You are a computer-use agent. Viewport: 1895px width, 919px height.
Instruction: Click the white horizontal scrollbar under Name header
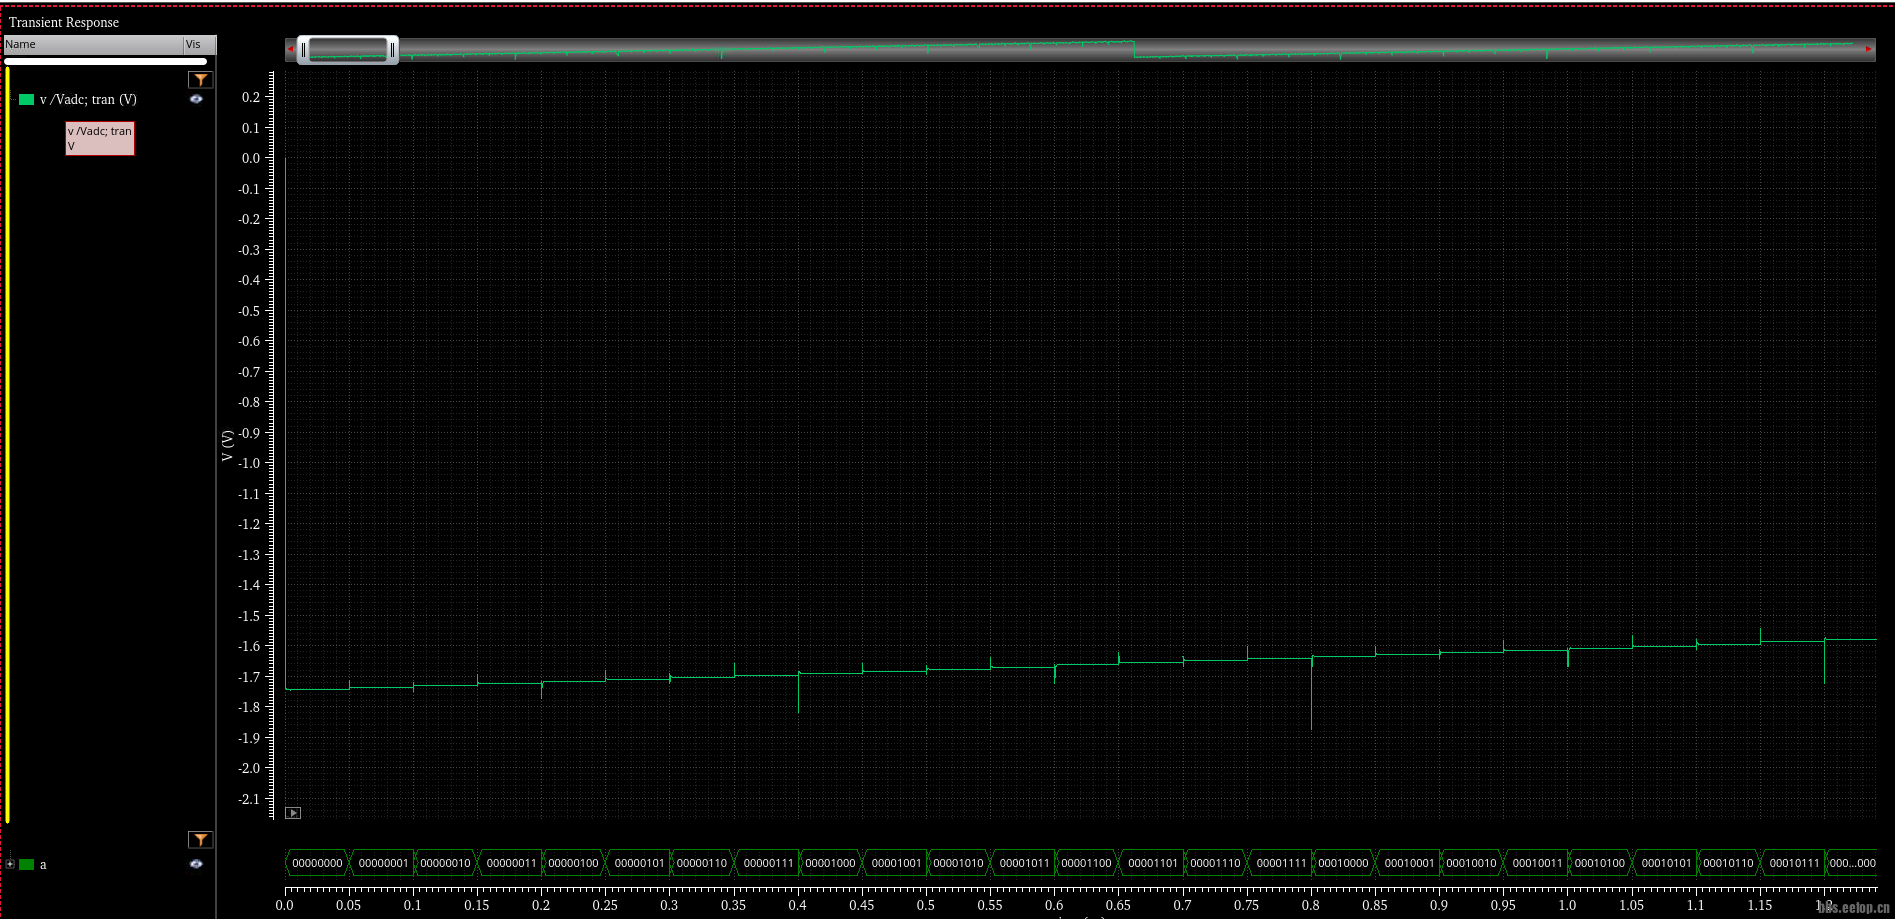pyautogui.click(x=105, y=62)
